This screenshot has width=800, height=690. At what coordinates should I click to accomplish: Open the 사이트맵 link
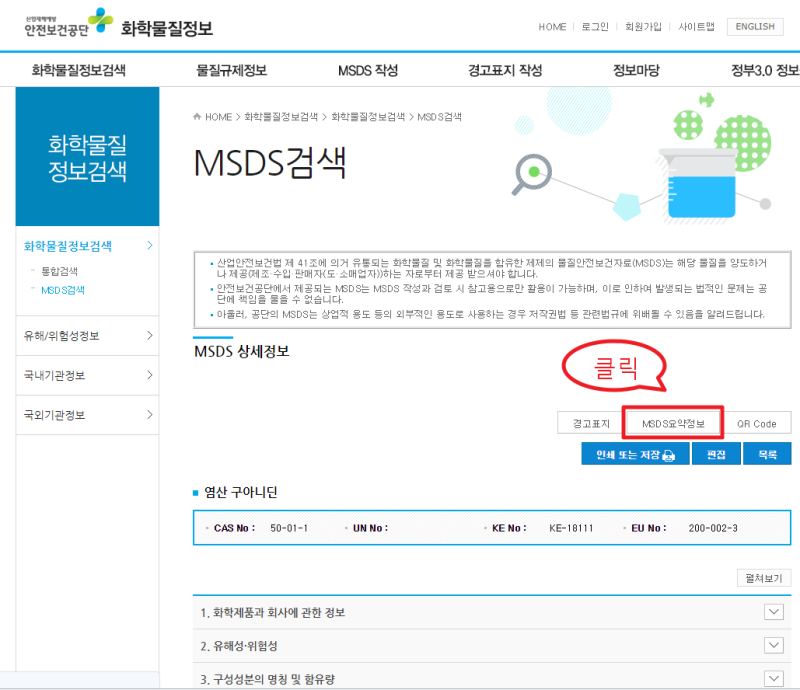(x=696, y=27)
